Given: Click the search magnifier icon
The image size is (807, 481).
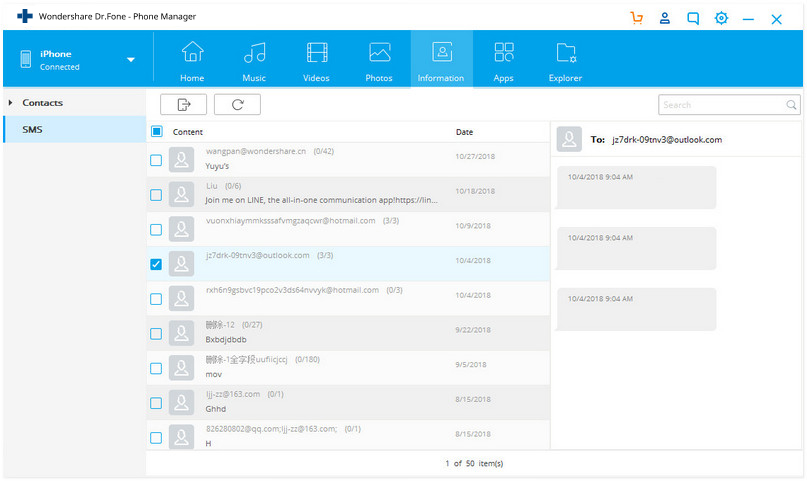Looking at the screenshot, I should tap(792, 105).
